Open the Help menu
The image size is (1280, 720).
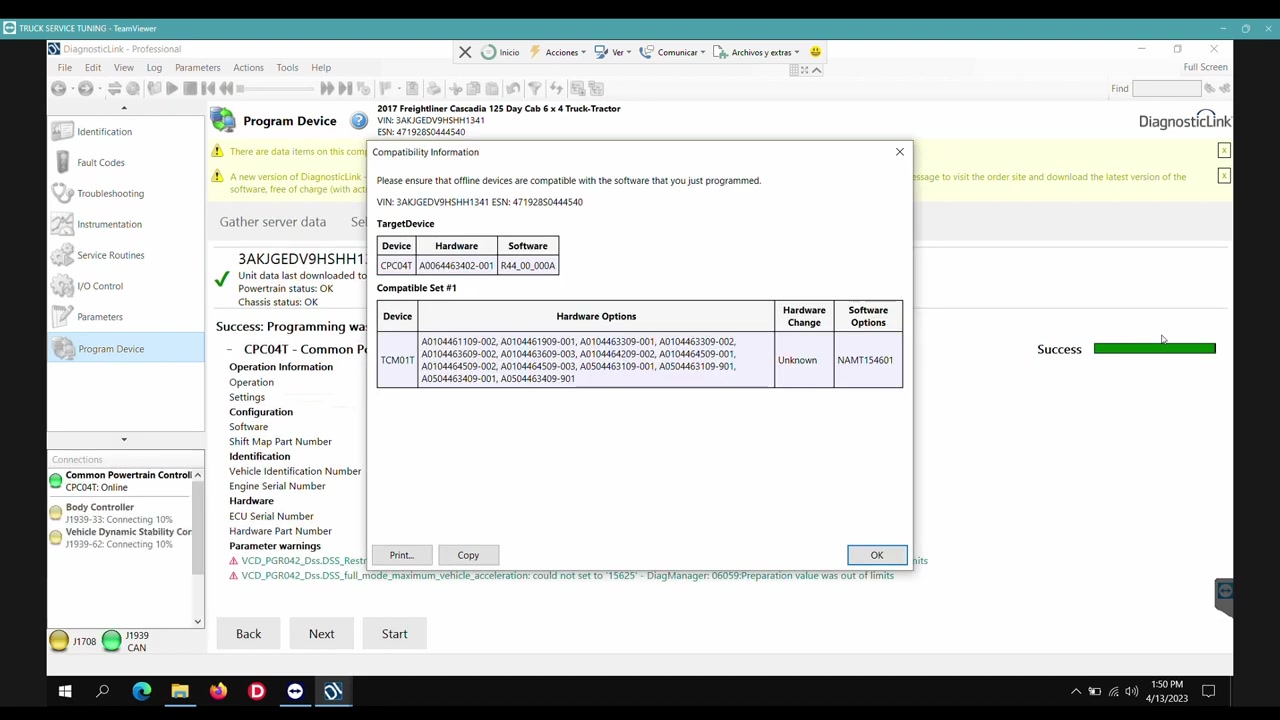[x=321, y=68]
